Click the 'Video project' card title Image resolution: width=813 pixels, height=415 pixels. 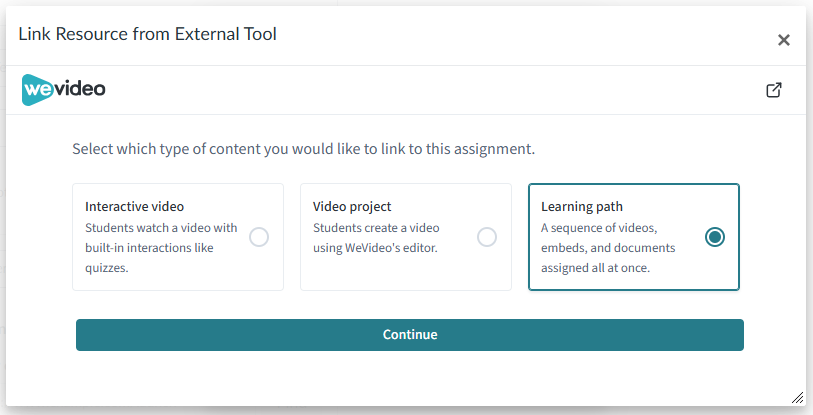coord(352,206)
